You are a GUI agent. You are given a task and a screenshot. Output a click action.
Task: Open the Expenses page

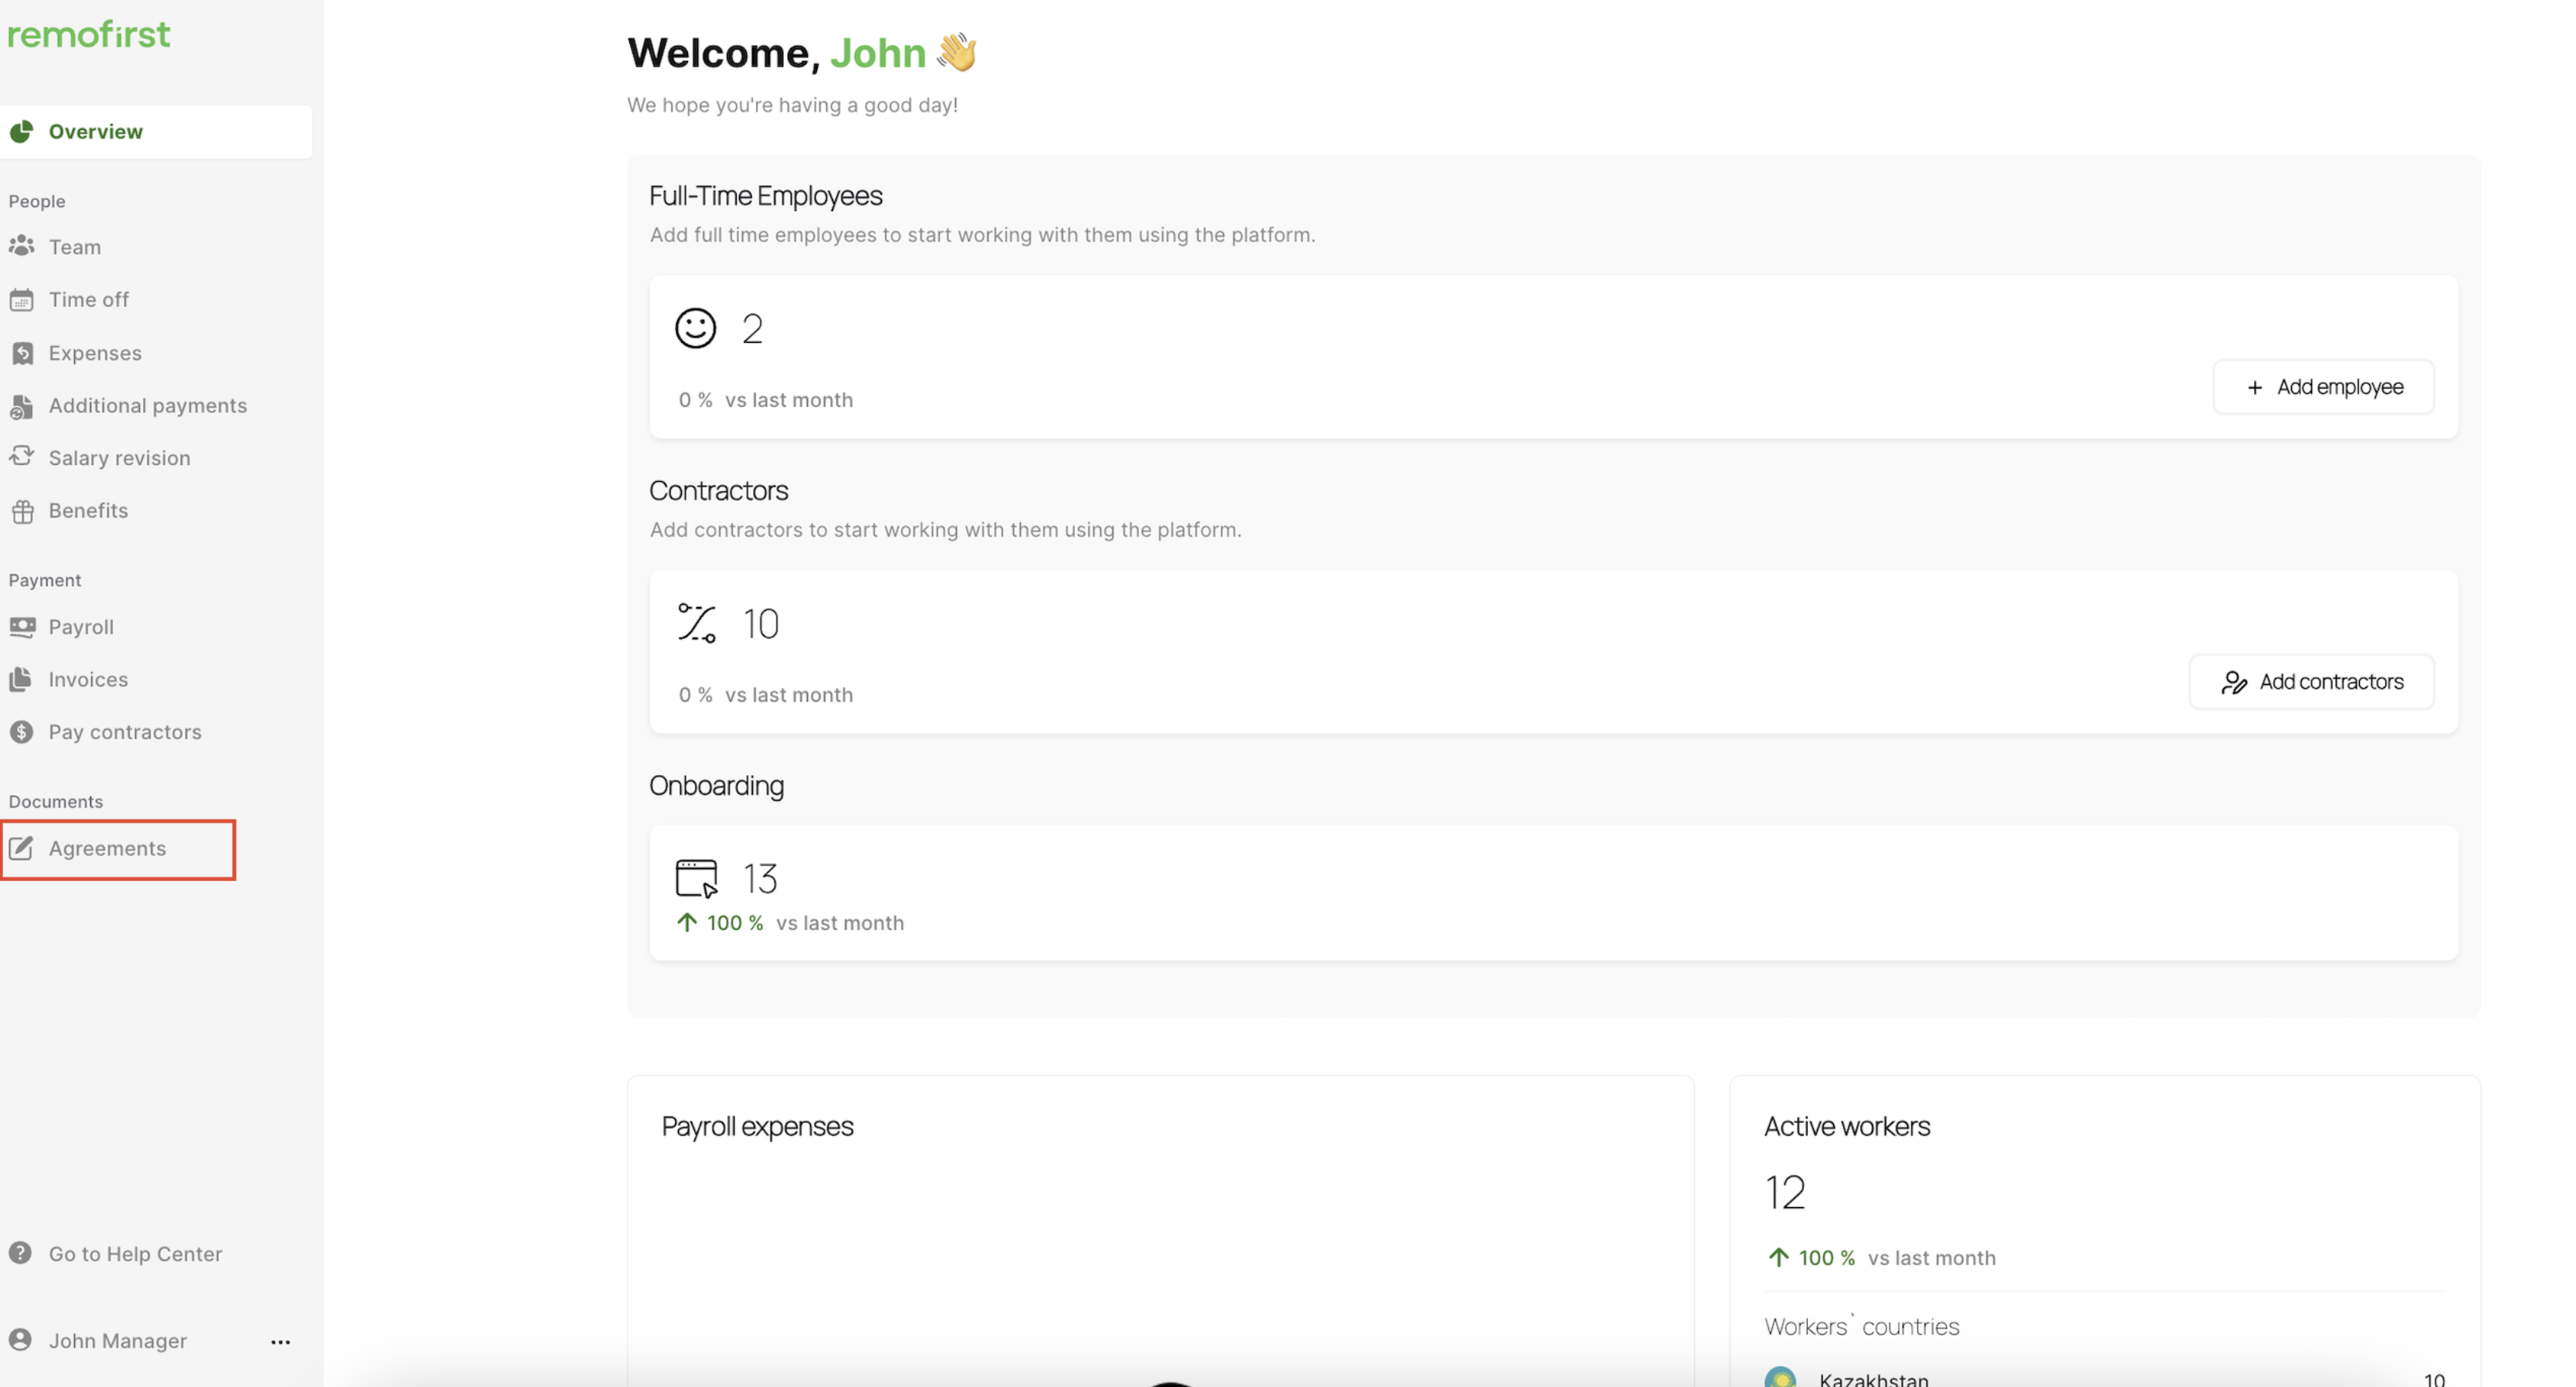95,353
